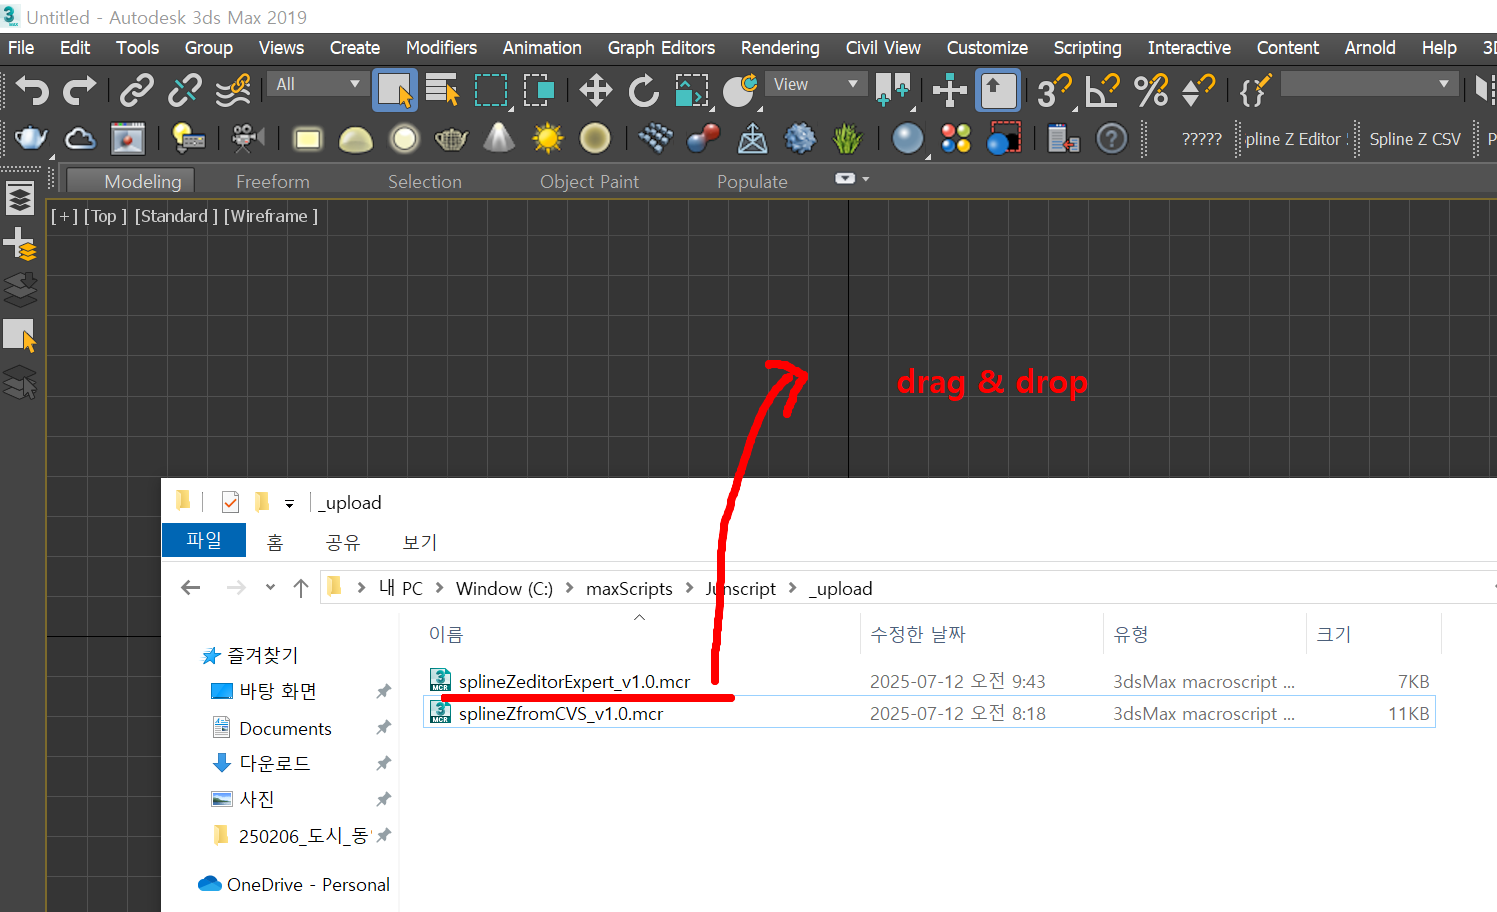Open the Rendered Frame Window icon
1497x912 pixels.
pos(127,138)
